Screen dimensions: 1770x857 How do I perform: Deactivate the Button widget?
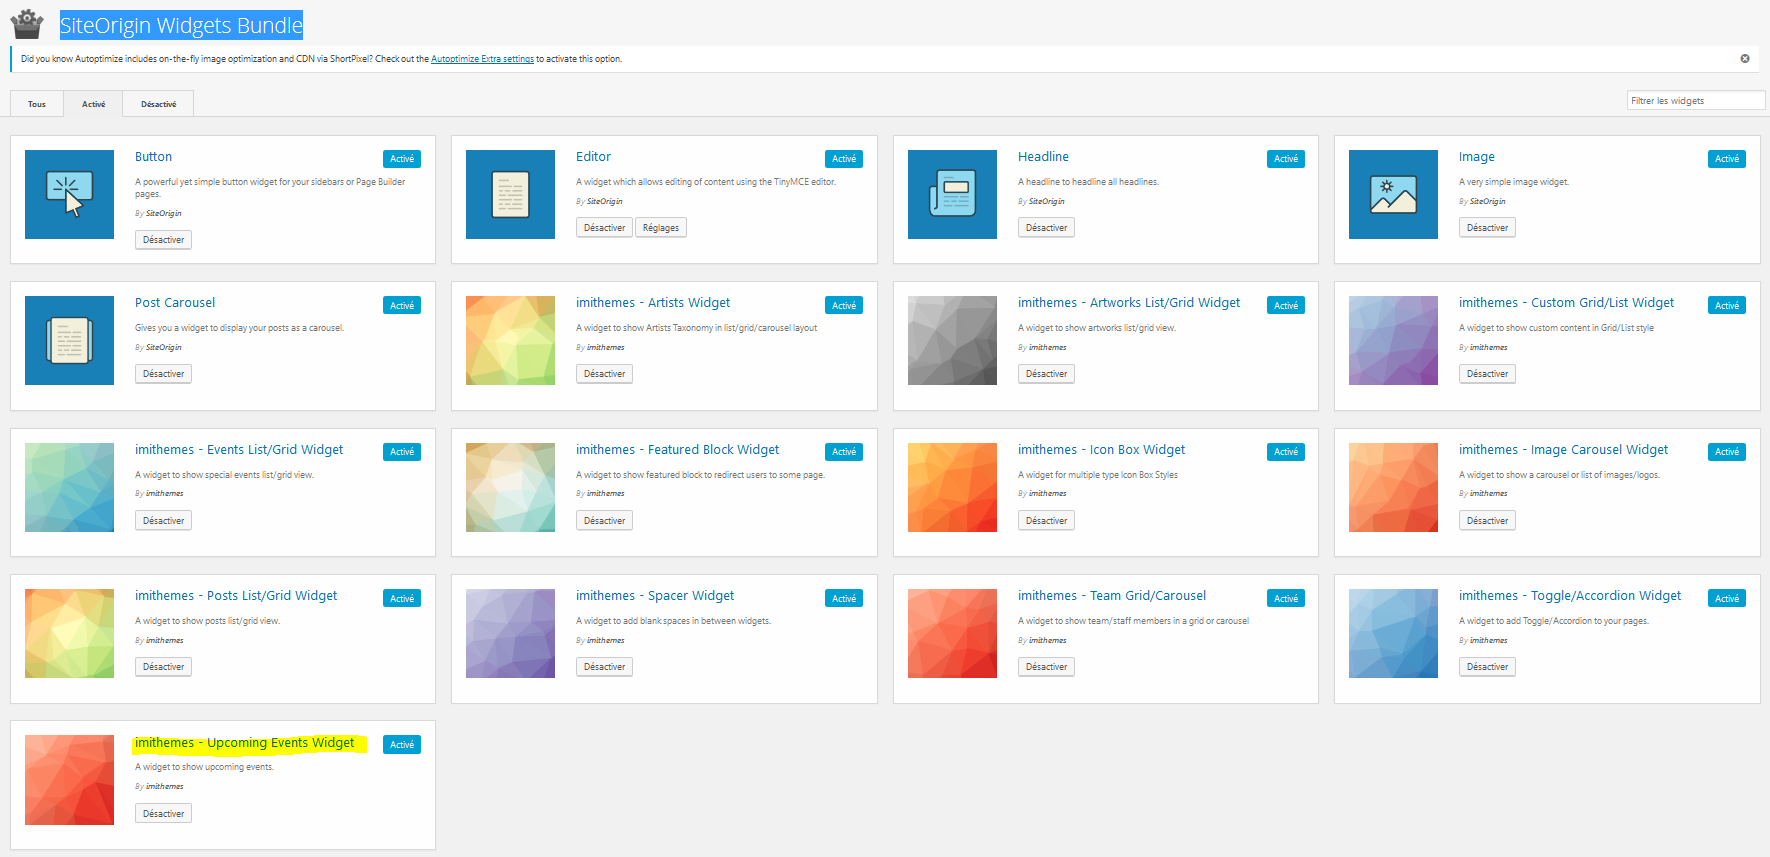(x=163, y=240)
